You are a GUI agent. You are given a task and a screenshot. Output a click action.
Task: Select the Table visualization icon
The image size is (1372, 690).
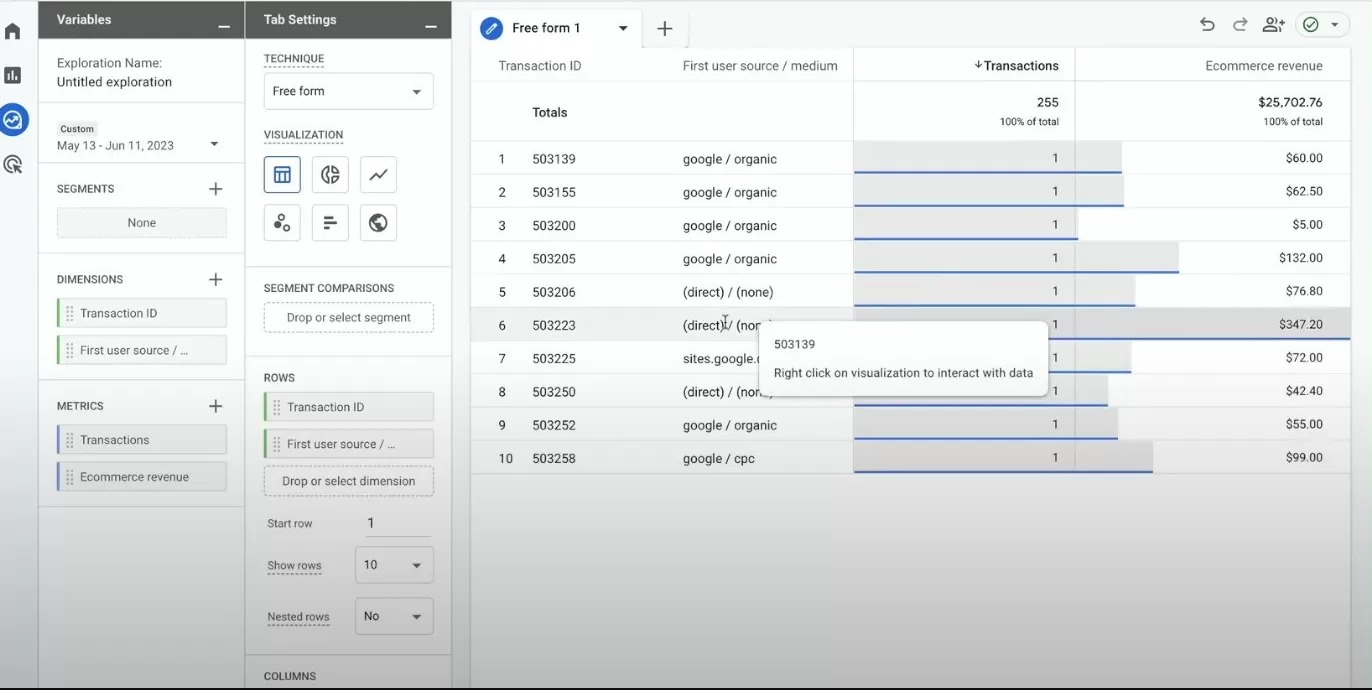(282, 174)
